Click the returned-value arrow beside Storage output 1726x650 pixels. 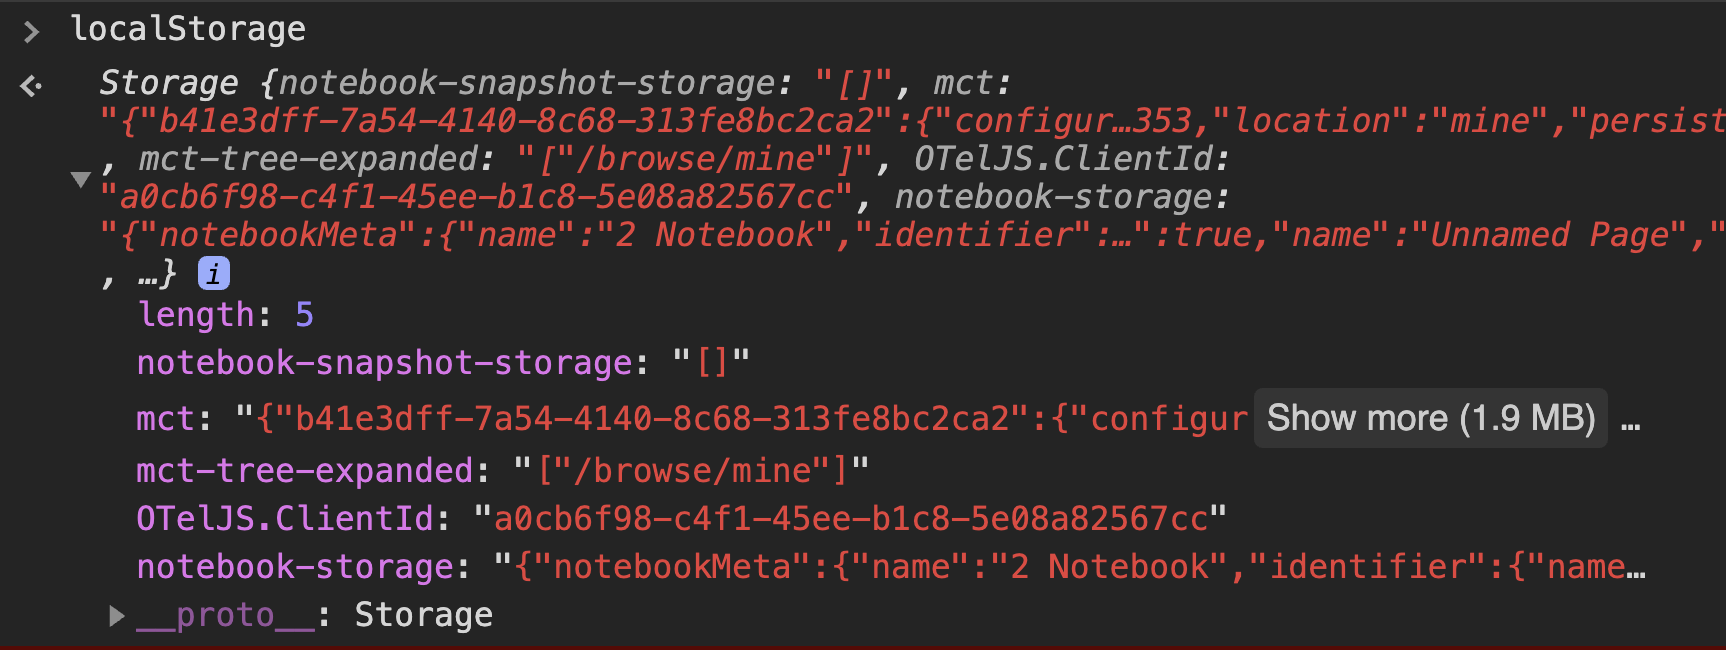[x=30, y=85]
